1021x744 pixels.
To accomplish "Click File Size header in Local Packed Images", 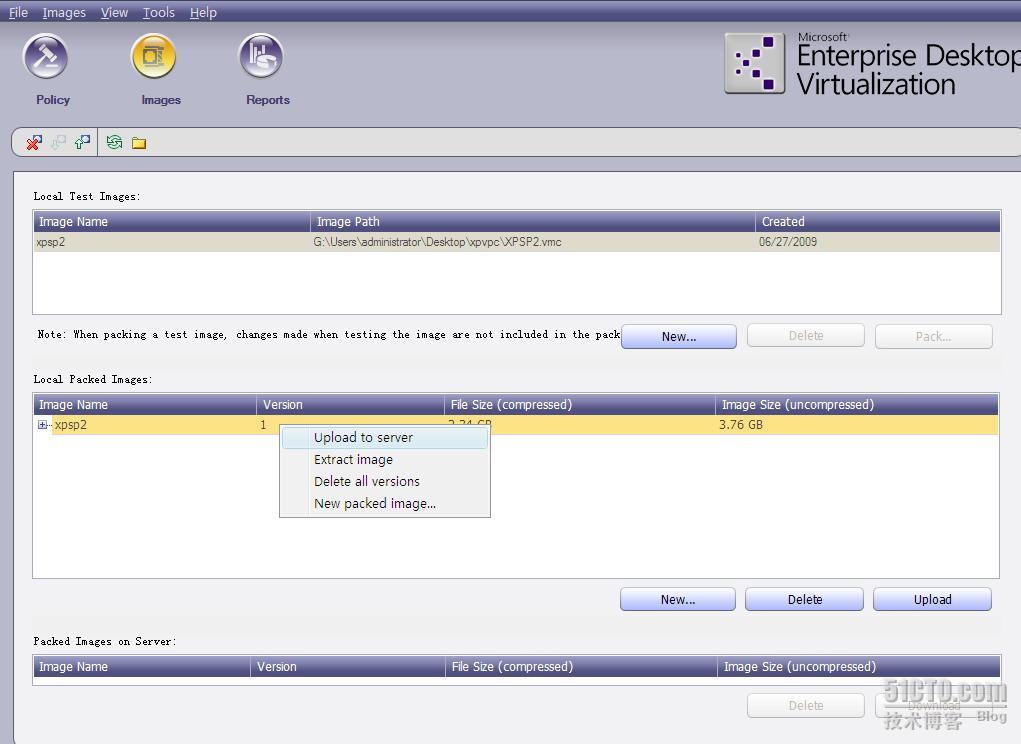I will pyautogui.click(x=580, y=405).
